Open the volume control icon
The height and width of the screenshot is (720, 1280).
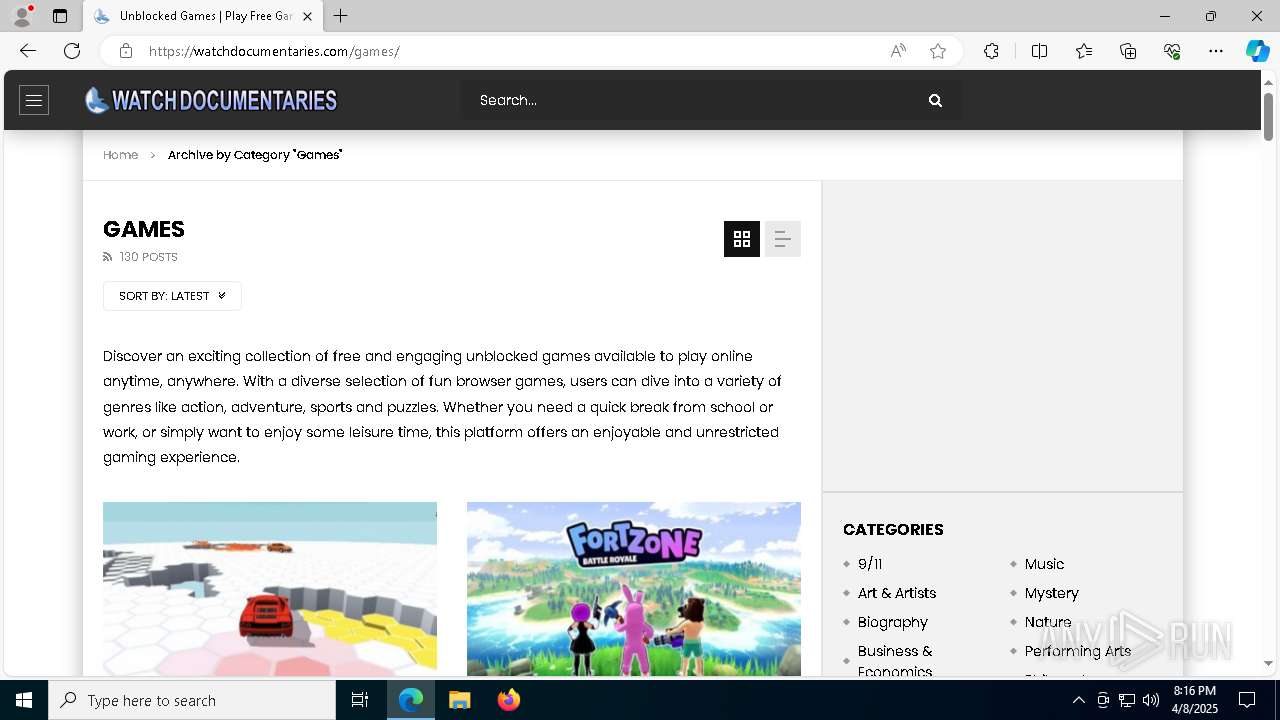(1151, 700)
